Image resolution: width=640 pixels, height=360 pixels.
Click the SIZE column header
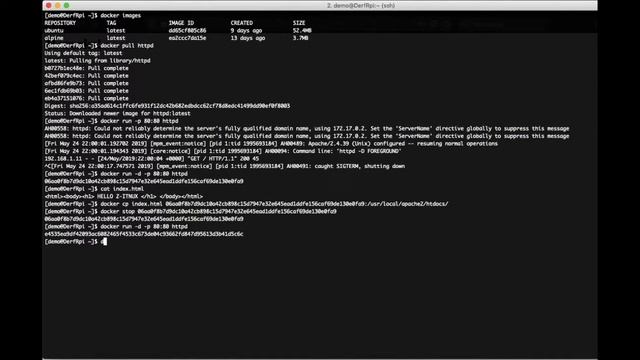pos(299,23)
